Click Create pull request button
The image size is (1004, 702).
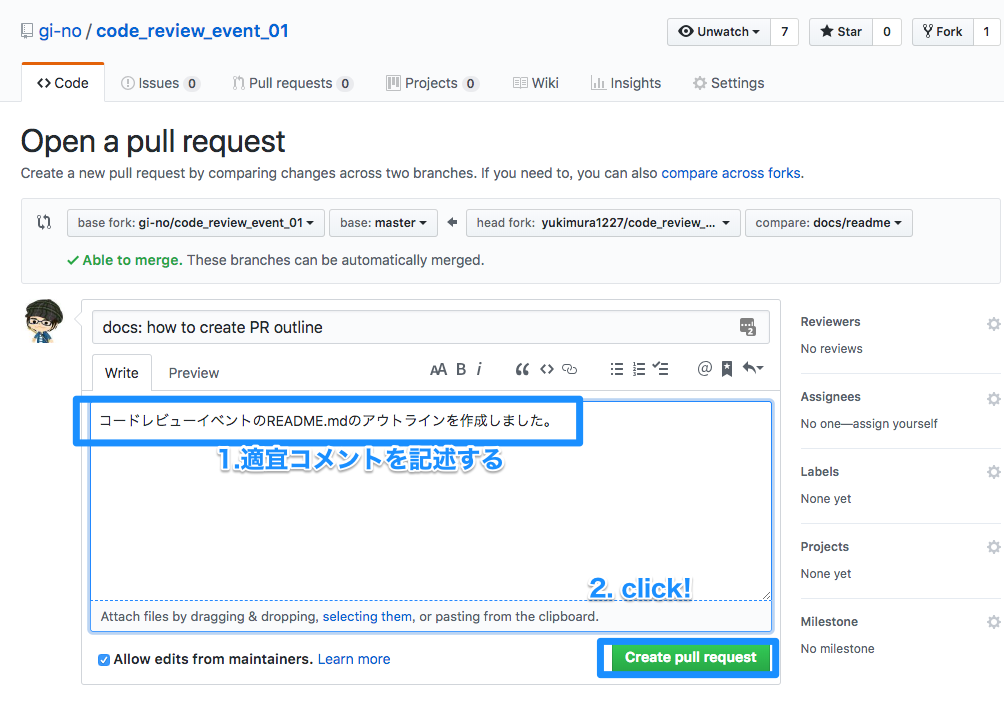click(690, 657)
